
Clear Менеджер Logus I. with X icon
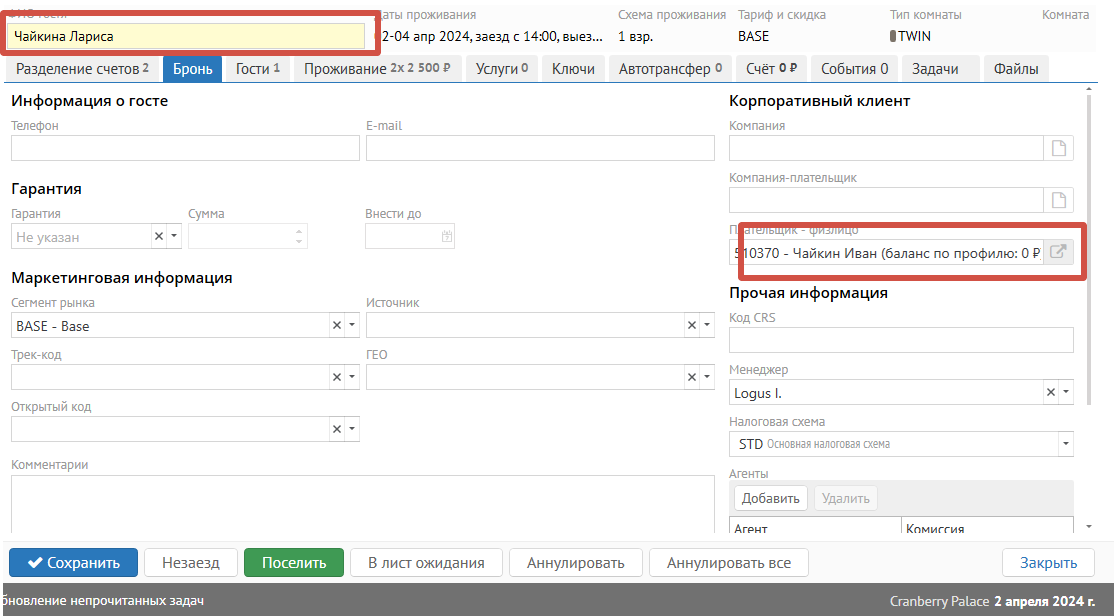tap(1050, 393)
